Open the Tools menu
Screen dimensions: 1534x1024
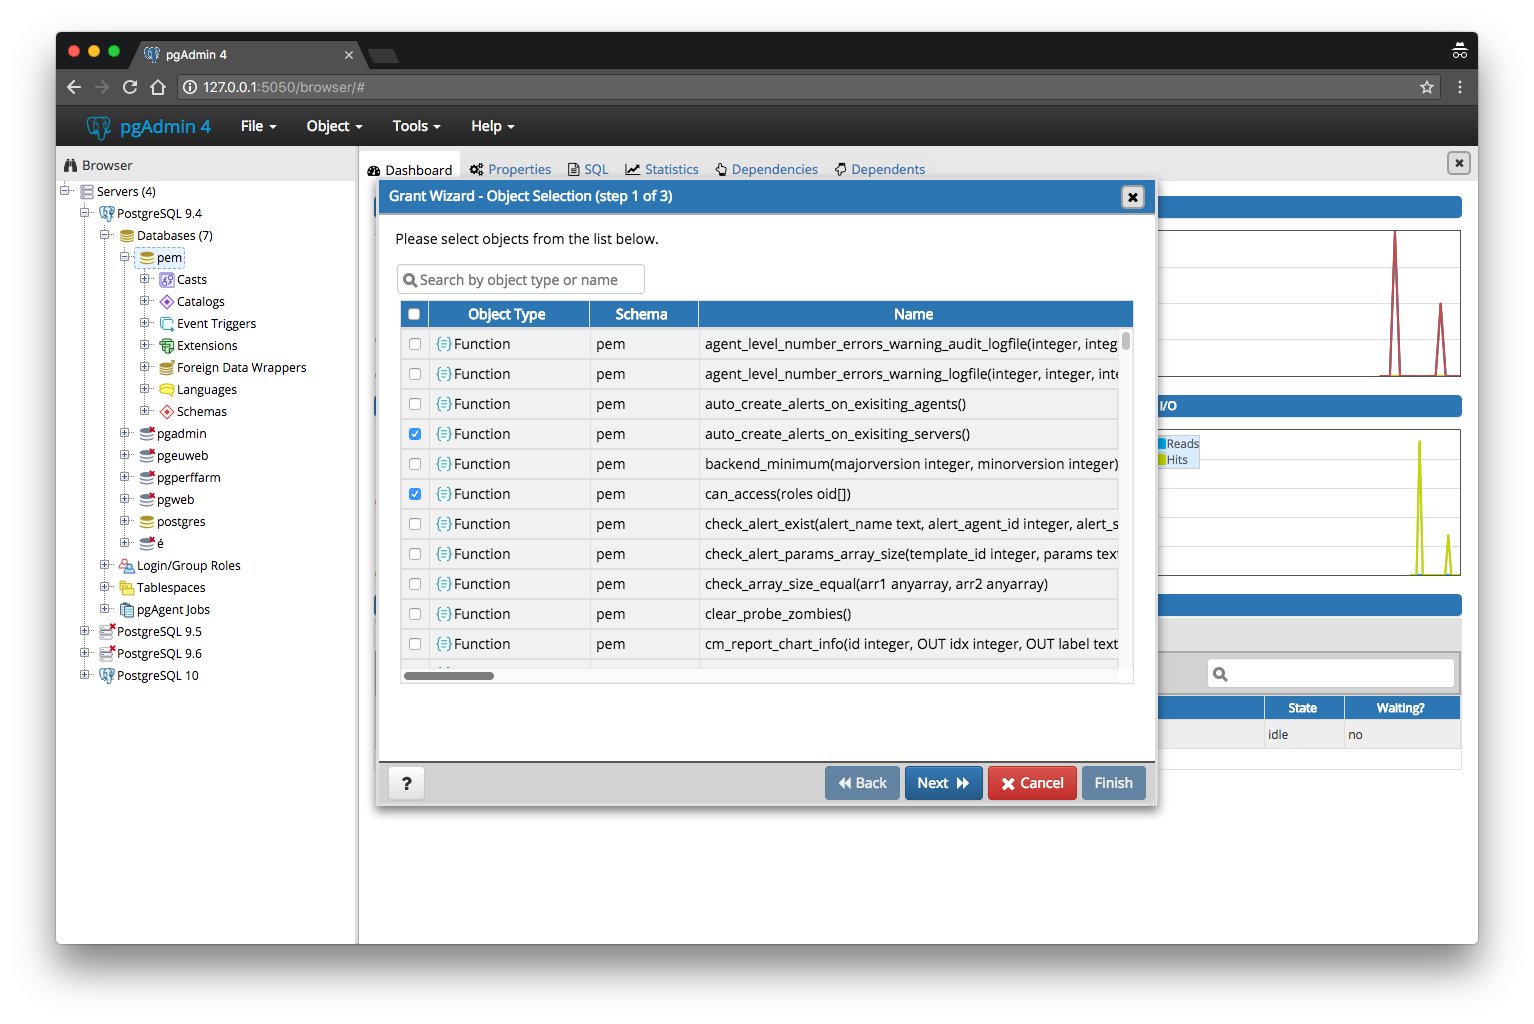click(x=416, y=126)
